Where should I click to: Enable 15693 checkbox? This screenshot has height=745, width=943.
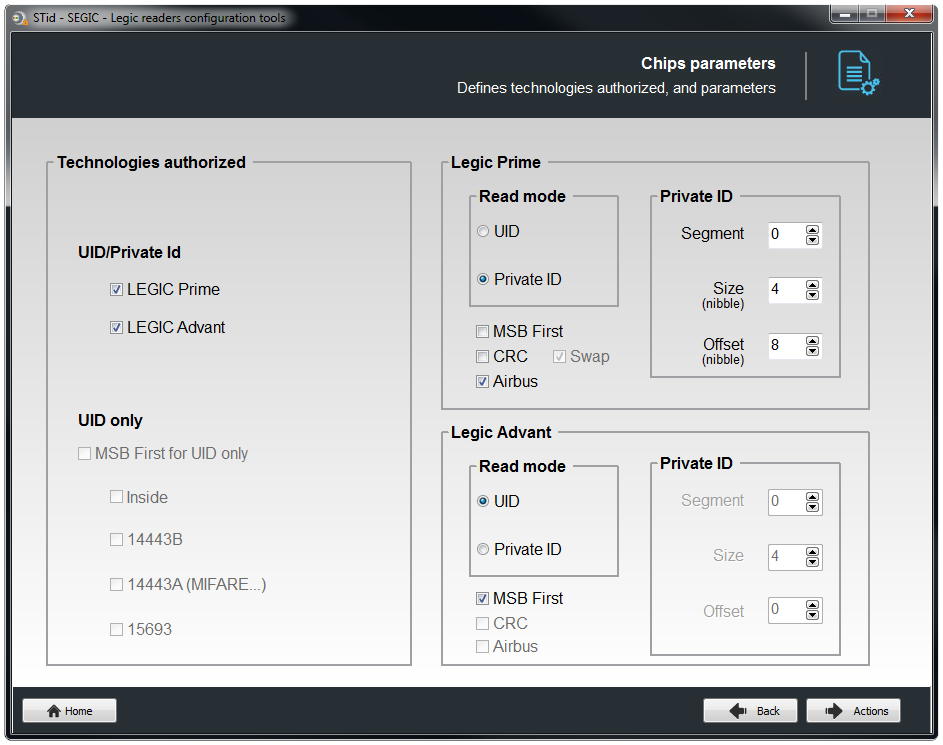116,630
